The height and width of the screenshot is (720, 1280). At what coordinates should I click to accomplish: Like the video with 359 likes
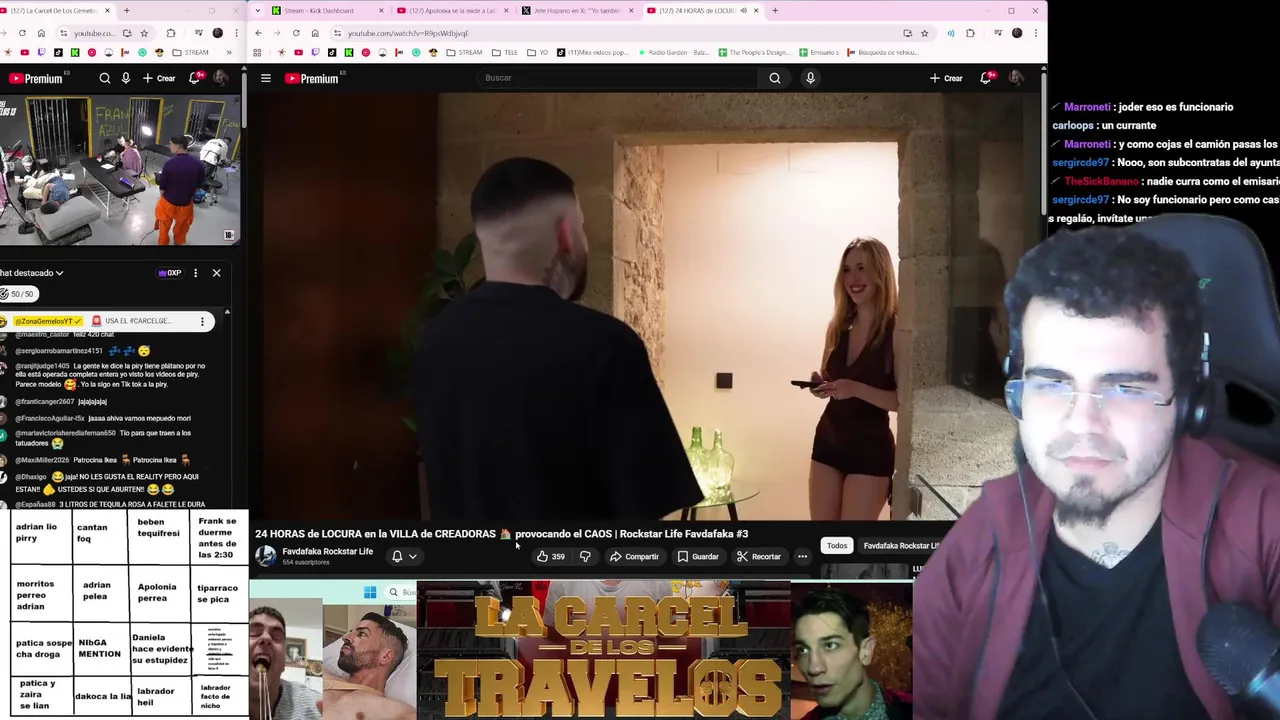pyautogui.click(x=551, y=556)
